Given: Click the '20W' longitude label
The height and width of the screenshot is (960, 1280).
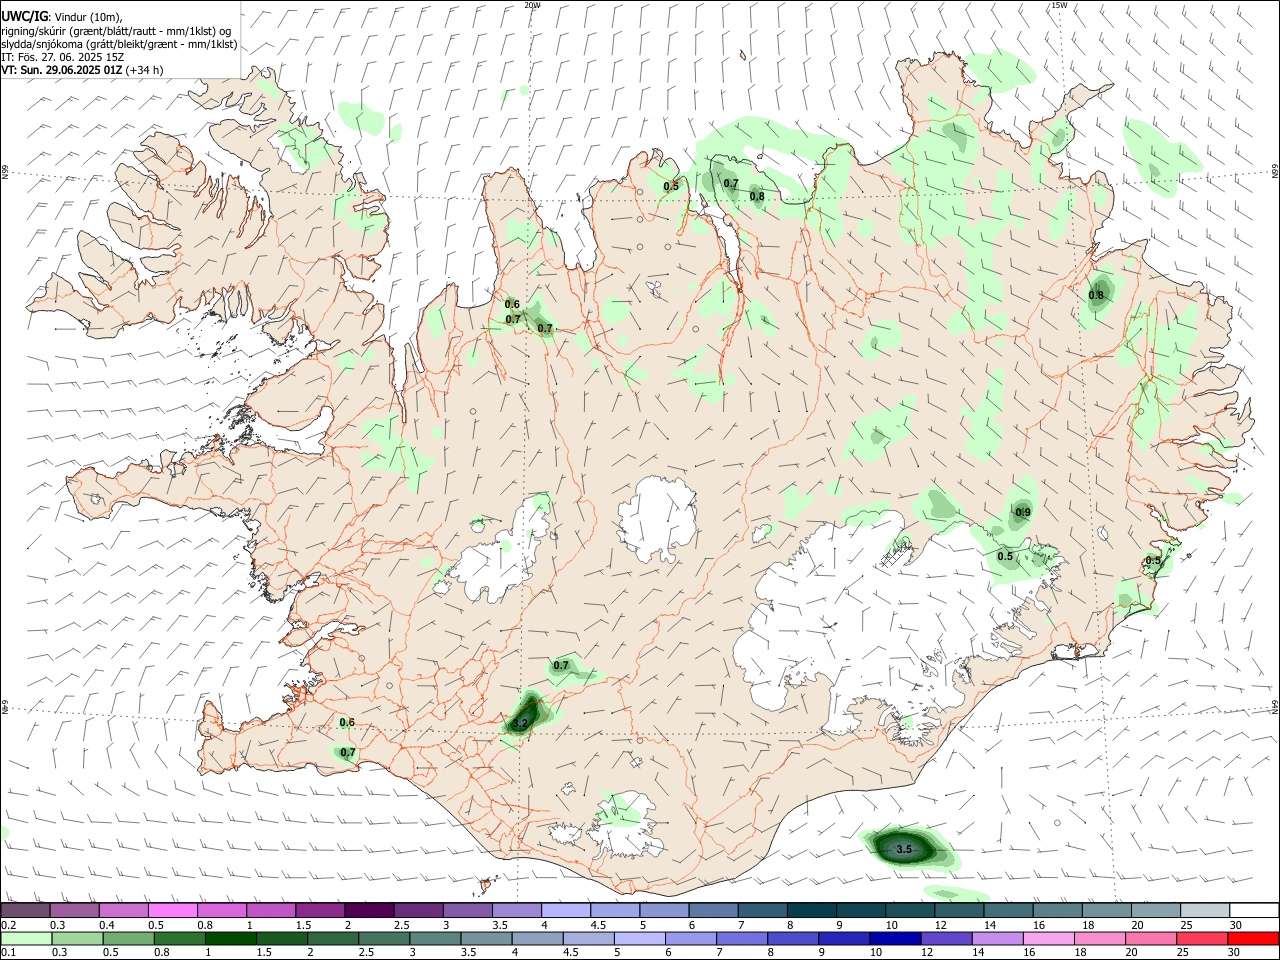Looking at the screenshot, I should pyautogui.click(x=533, y=5).
